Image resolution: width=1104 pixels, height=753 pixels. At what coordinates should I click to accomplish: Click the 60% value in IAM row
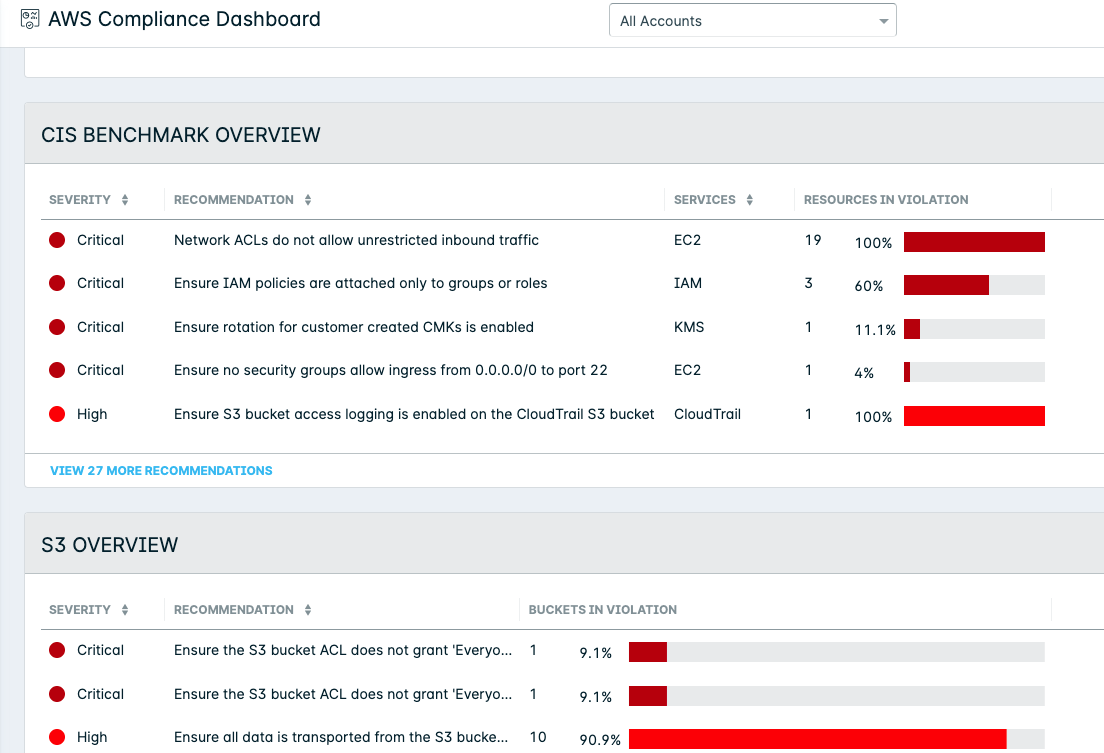coord(869,286)
